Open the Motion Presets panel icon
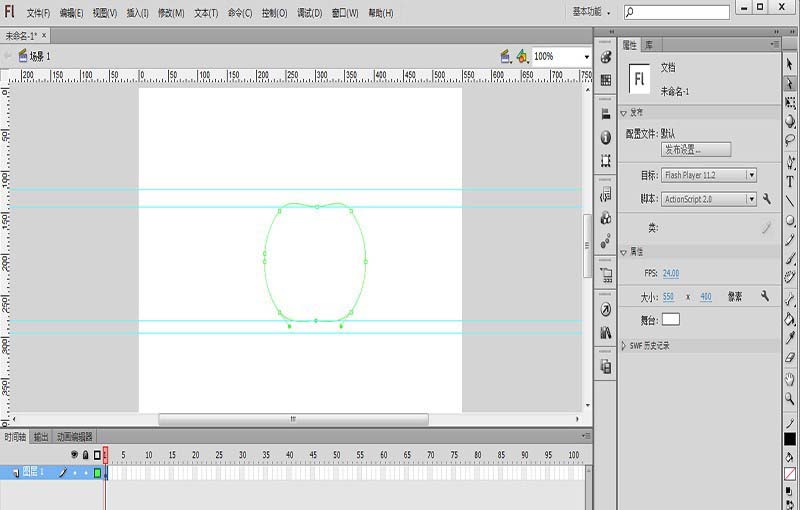 point(606,241)
